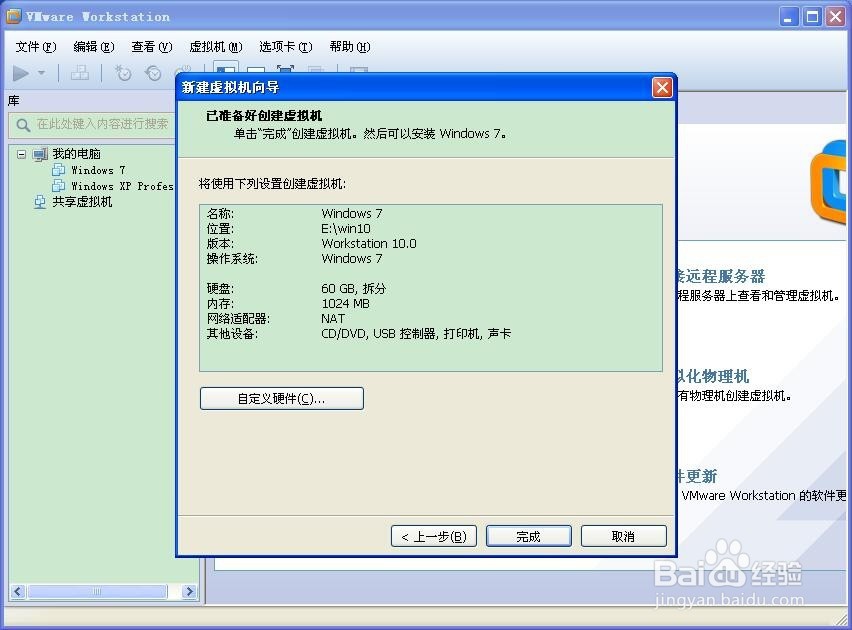Open the power options dropdown arrow

41,72
